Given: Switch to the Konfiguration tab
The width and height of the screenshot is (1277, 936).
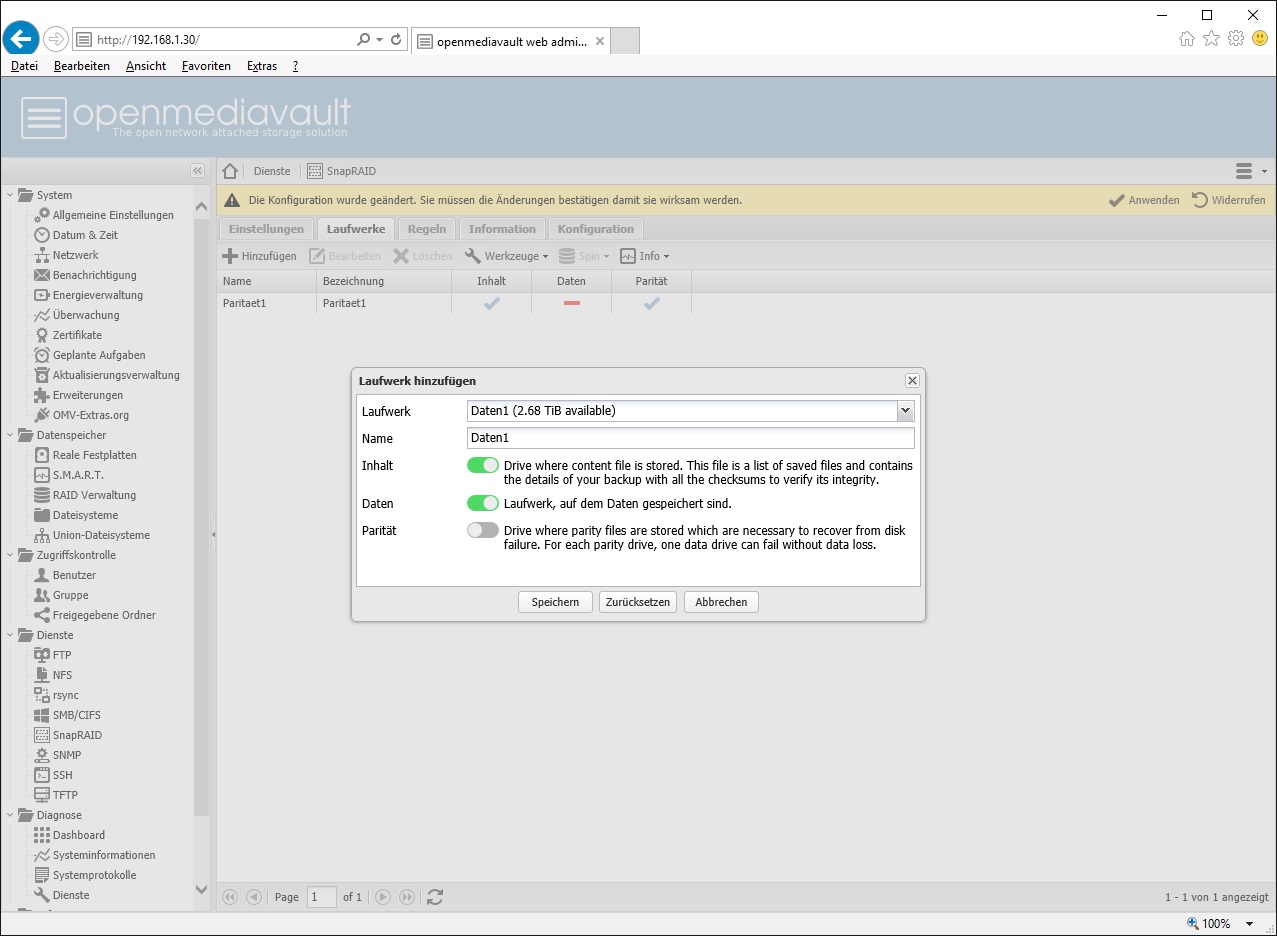Looking at the screenshot, I should tap(596, 229).
